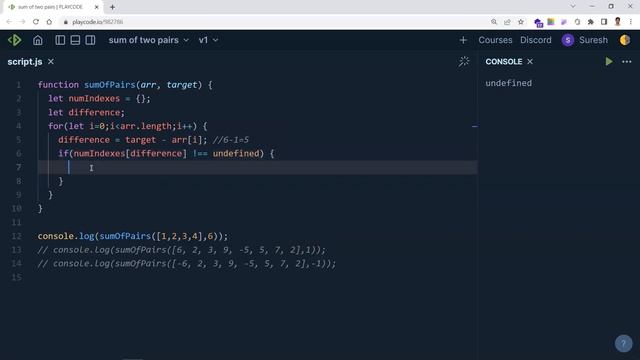Click the browser zoom magnifier icon

(x=494, y=22)
